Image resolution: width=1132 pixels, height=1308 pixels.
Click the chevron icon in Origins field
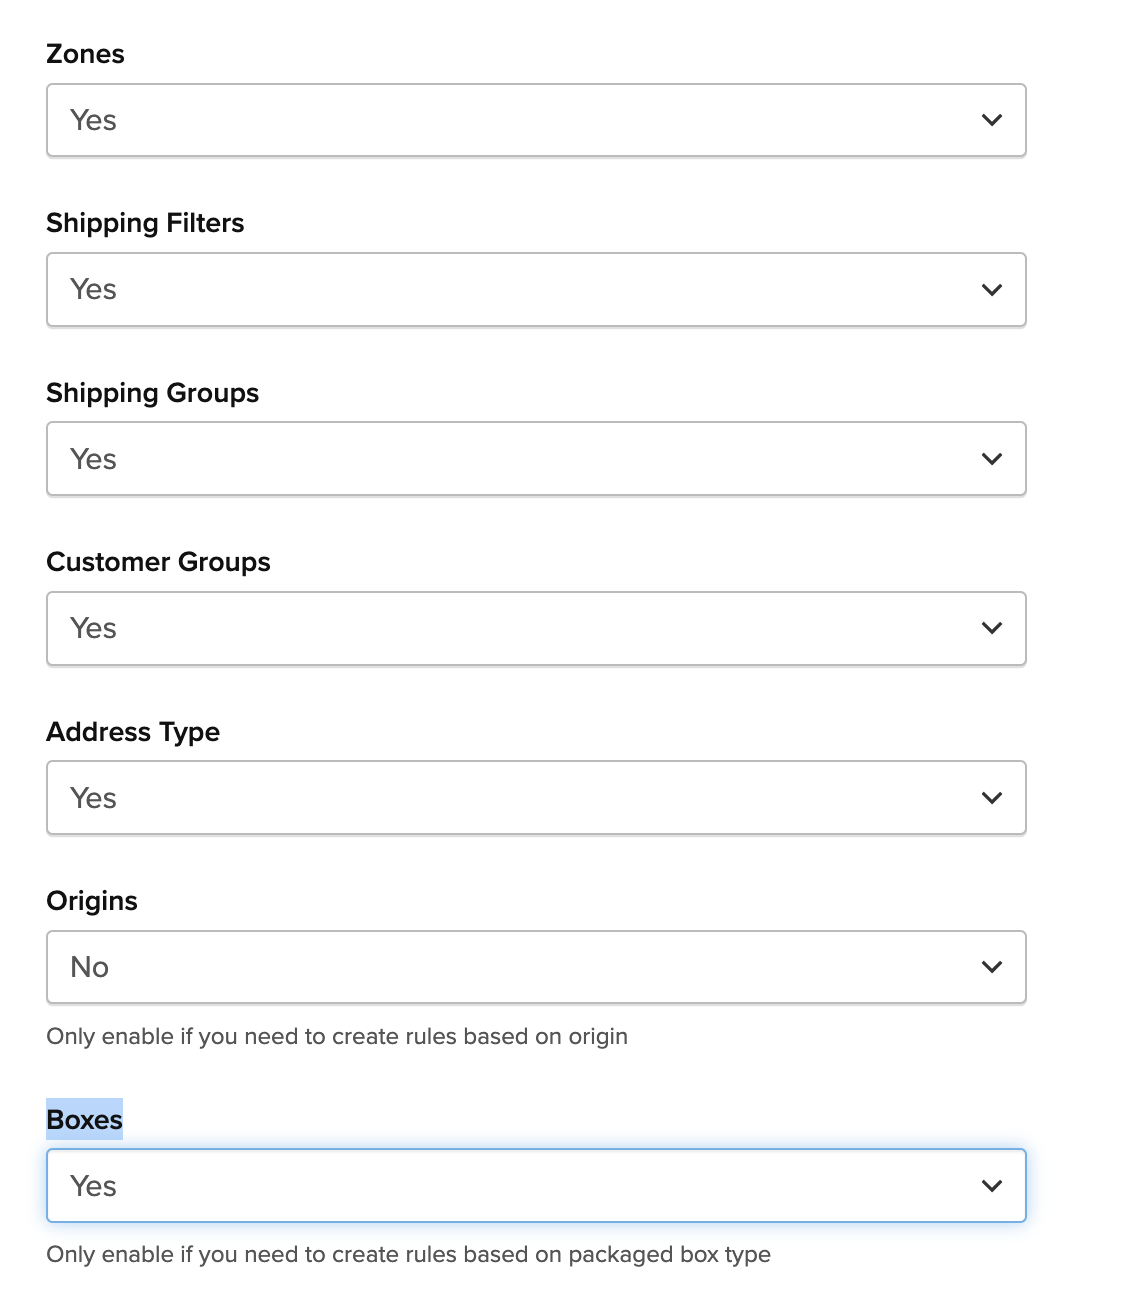pyautogui.click(x=991, y=967)
